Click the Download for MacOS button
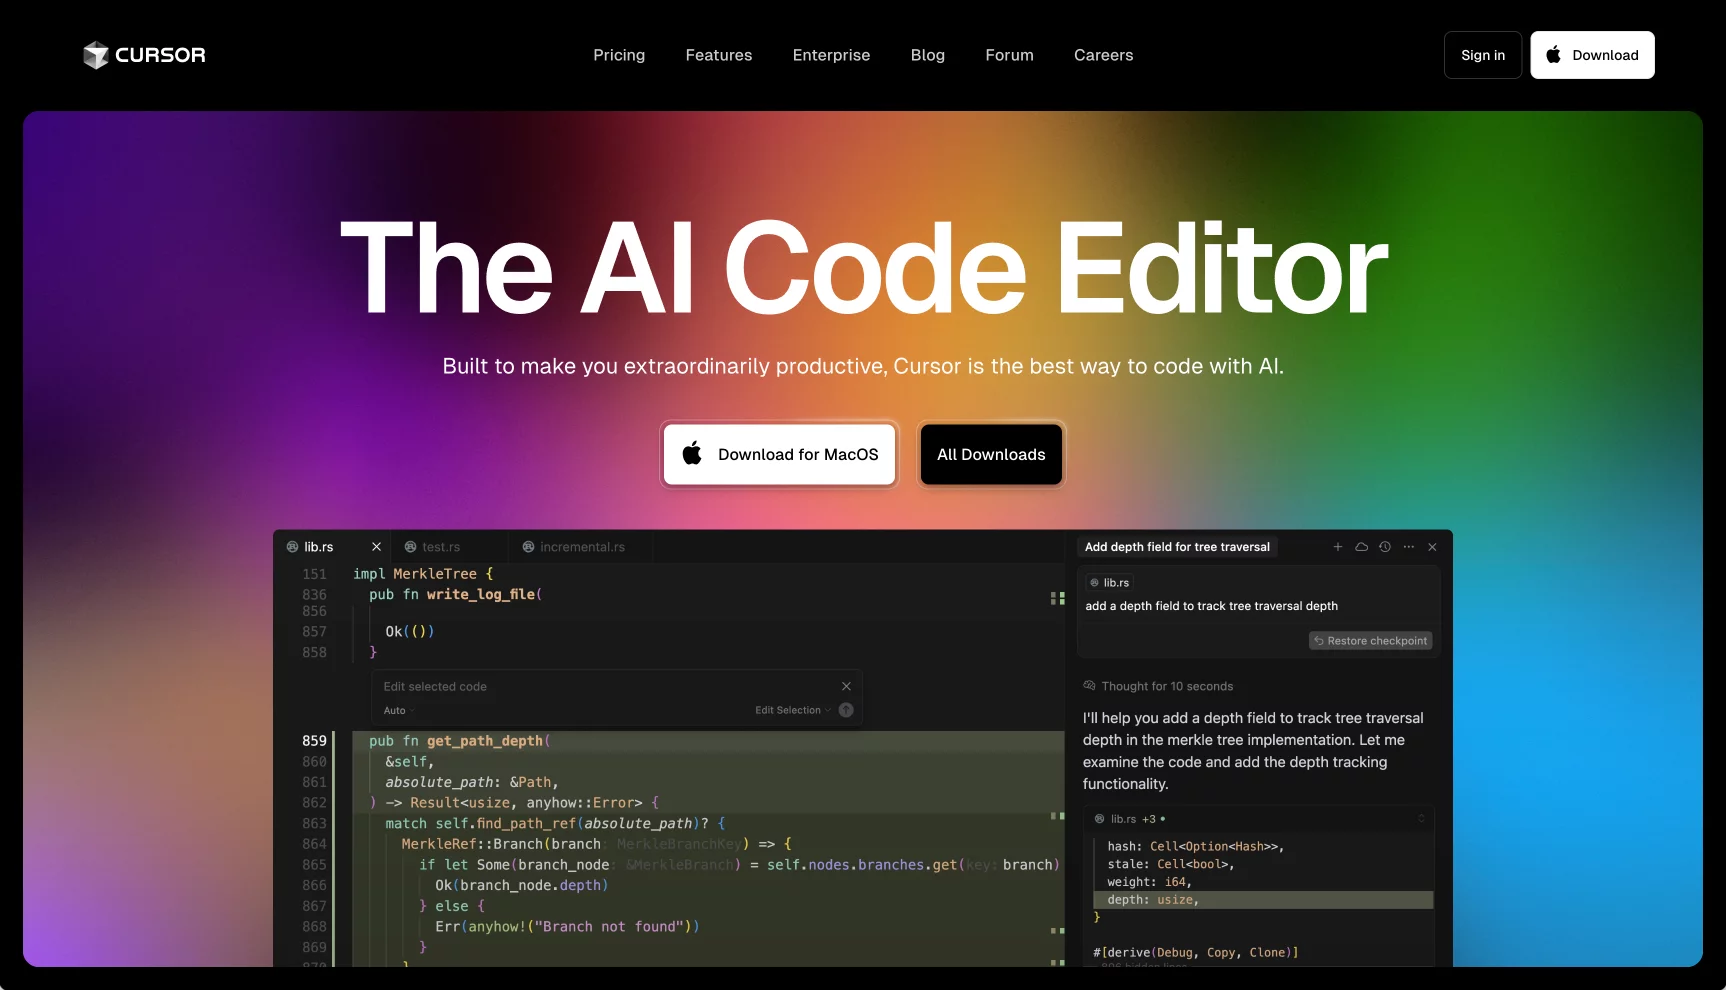The image size is (1726, 990). [x=779, y=454]
